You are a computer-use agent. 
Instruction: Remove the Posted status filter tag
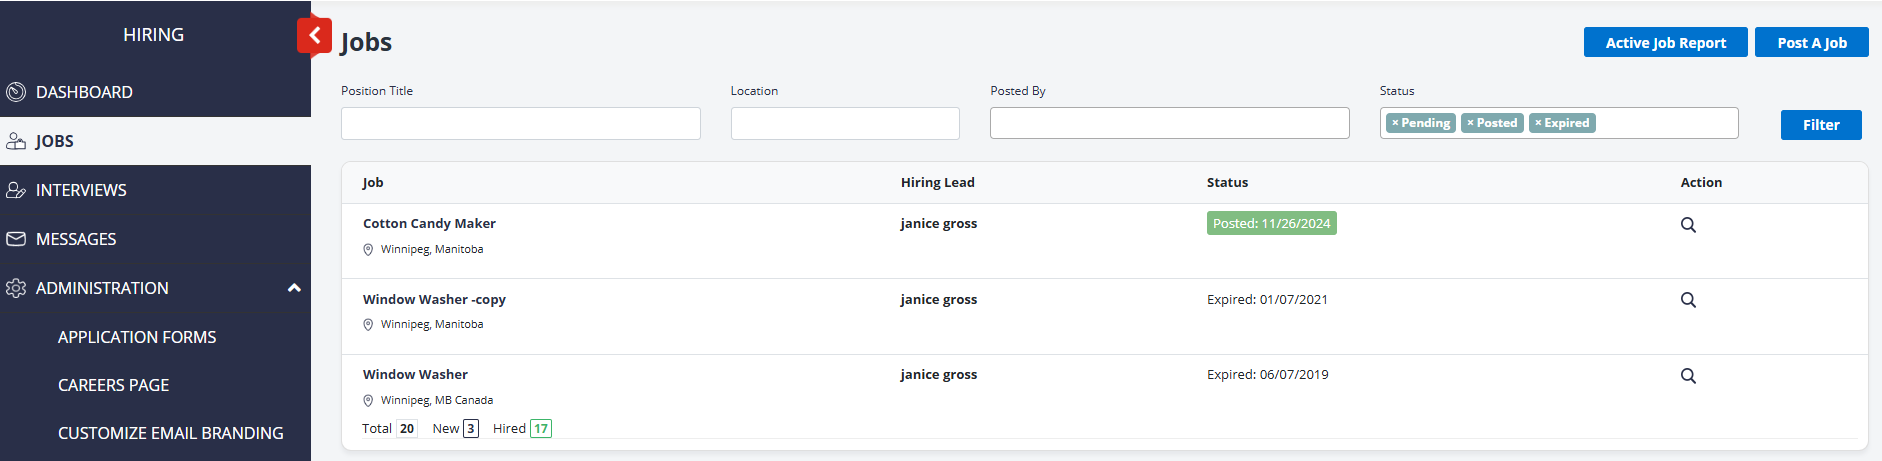[1470, 123]
